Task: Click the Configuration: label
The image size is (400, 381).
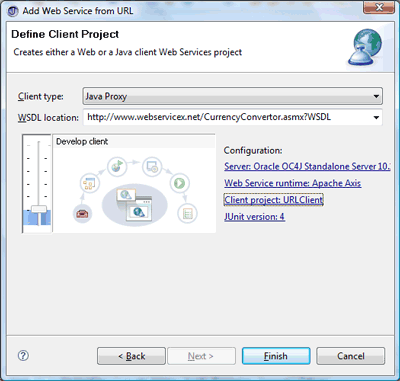Action: pyautogui.click(x=253, y=150)
